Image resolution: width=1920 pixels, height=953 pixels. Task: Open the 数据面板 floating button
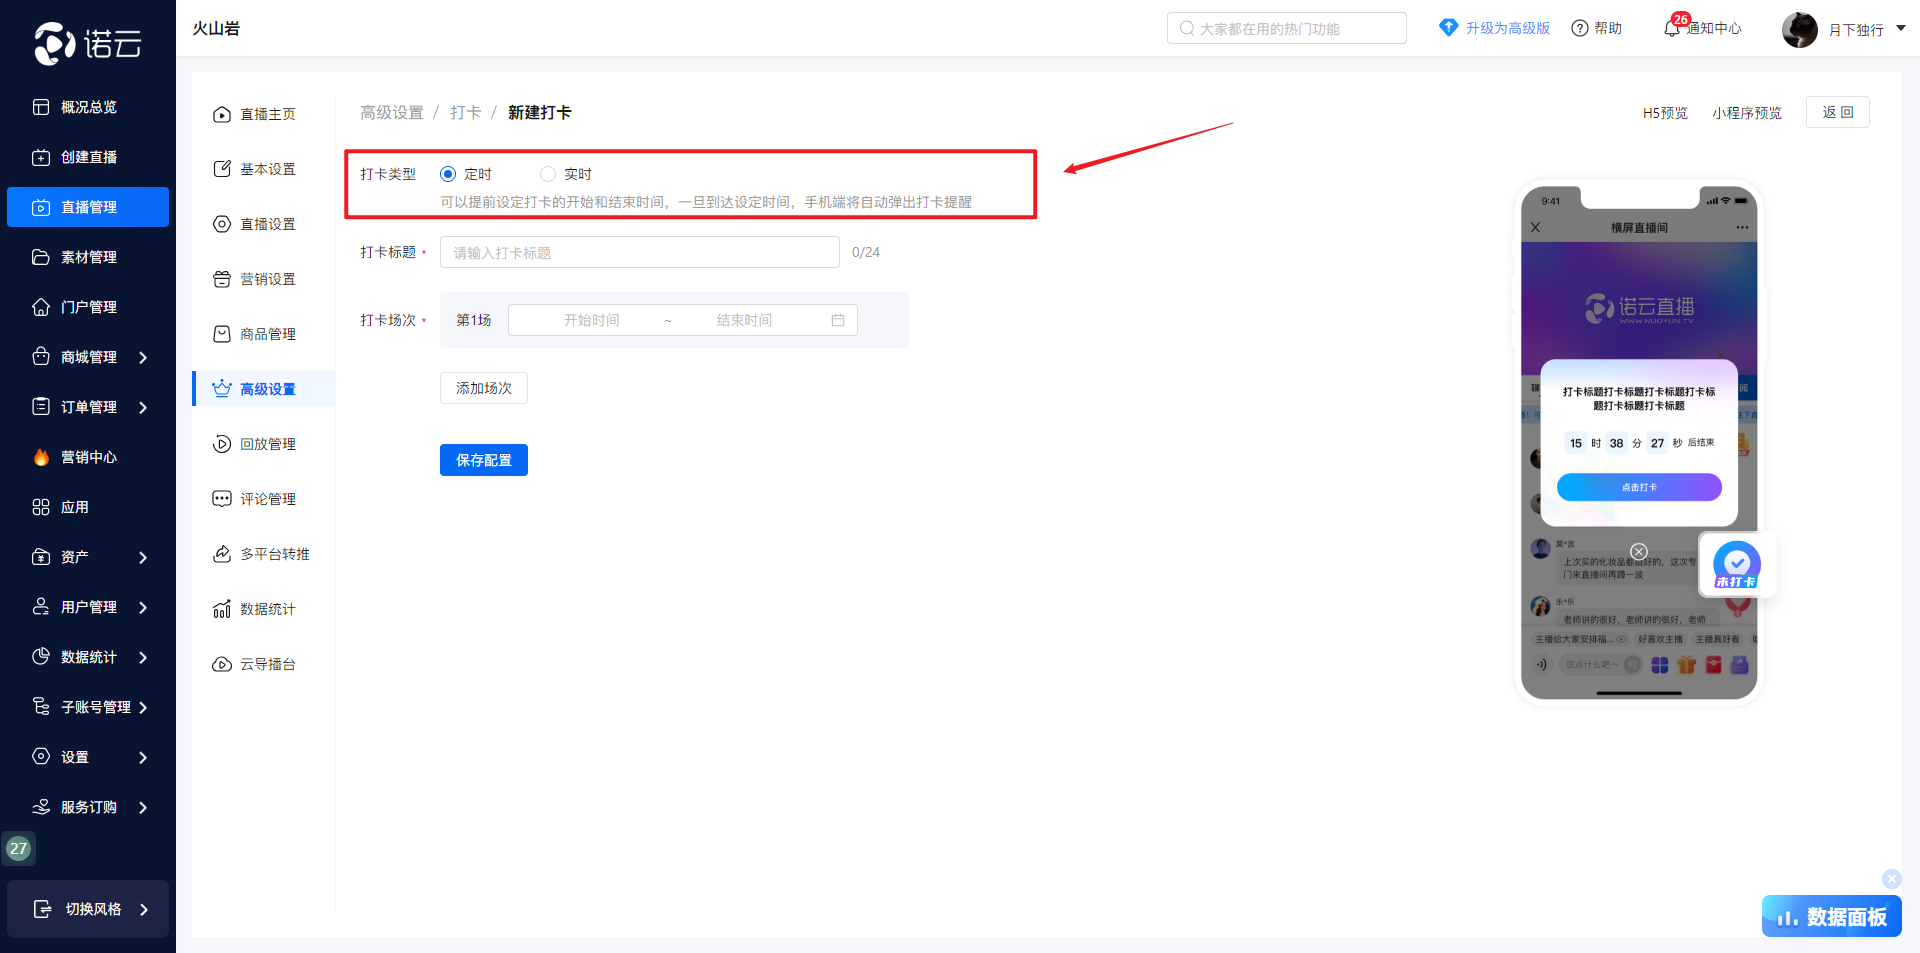pos(1831,916)
